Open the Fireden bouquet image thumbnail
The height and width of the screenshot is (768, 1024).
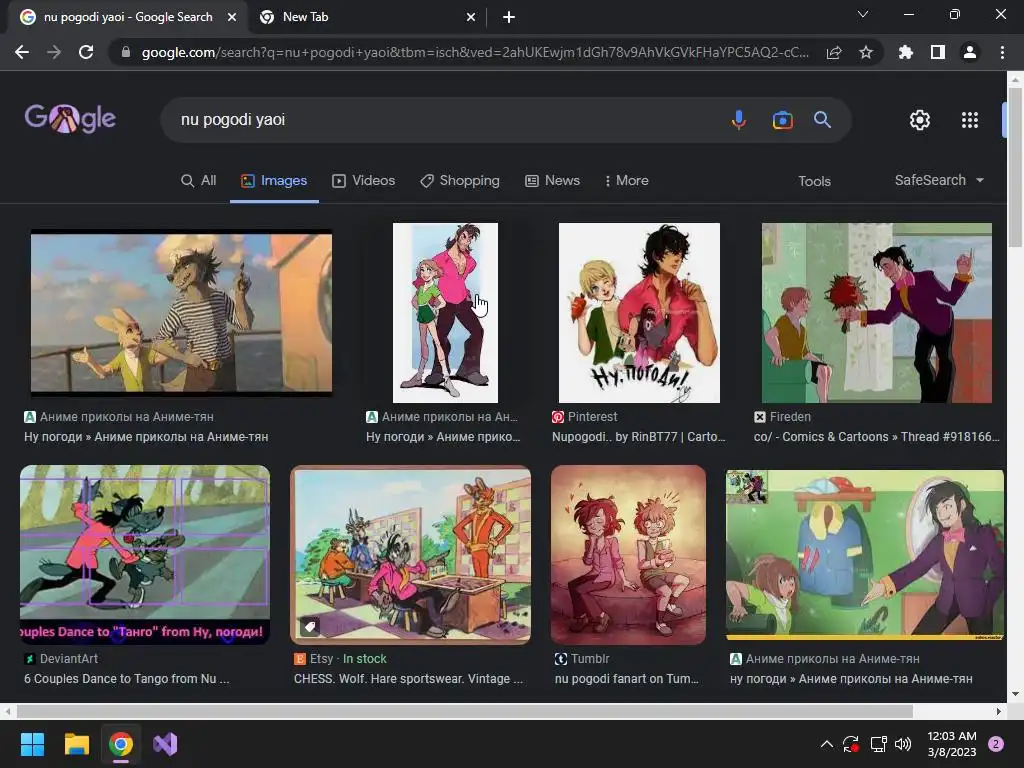point(876,313)
